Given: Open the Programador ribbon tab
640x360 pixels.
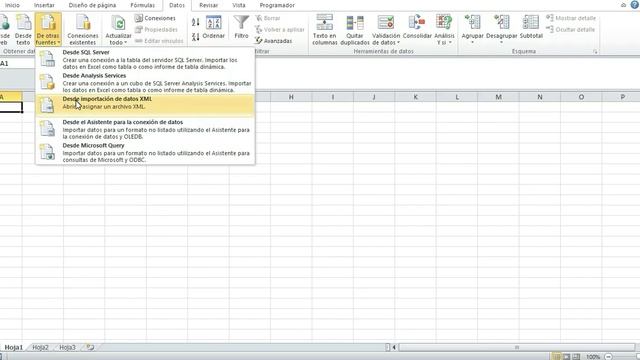Looking at the screenshot, I should click(277, 5).
